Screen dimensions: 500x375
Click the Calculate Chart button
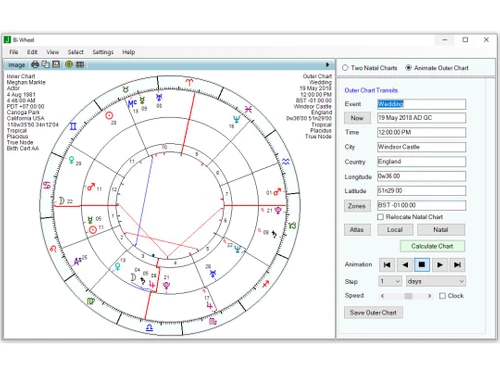(x=432, y=246)
